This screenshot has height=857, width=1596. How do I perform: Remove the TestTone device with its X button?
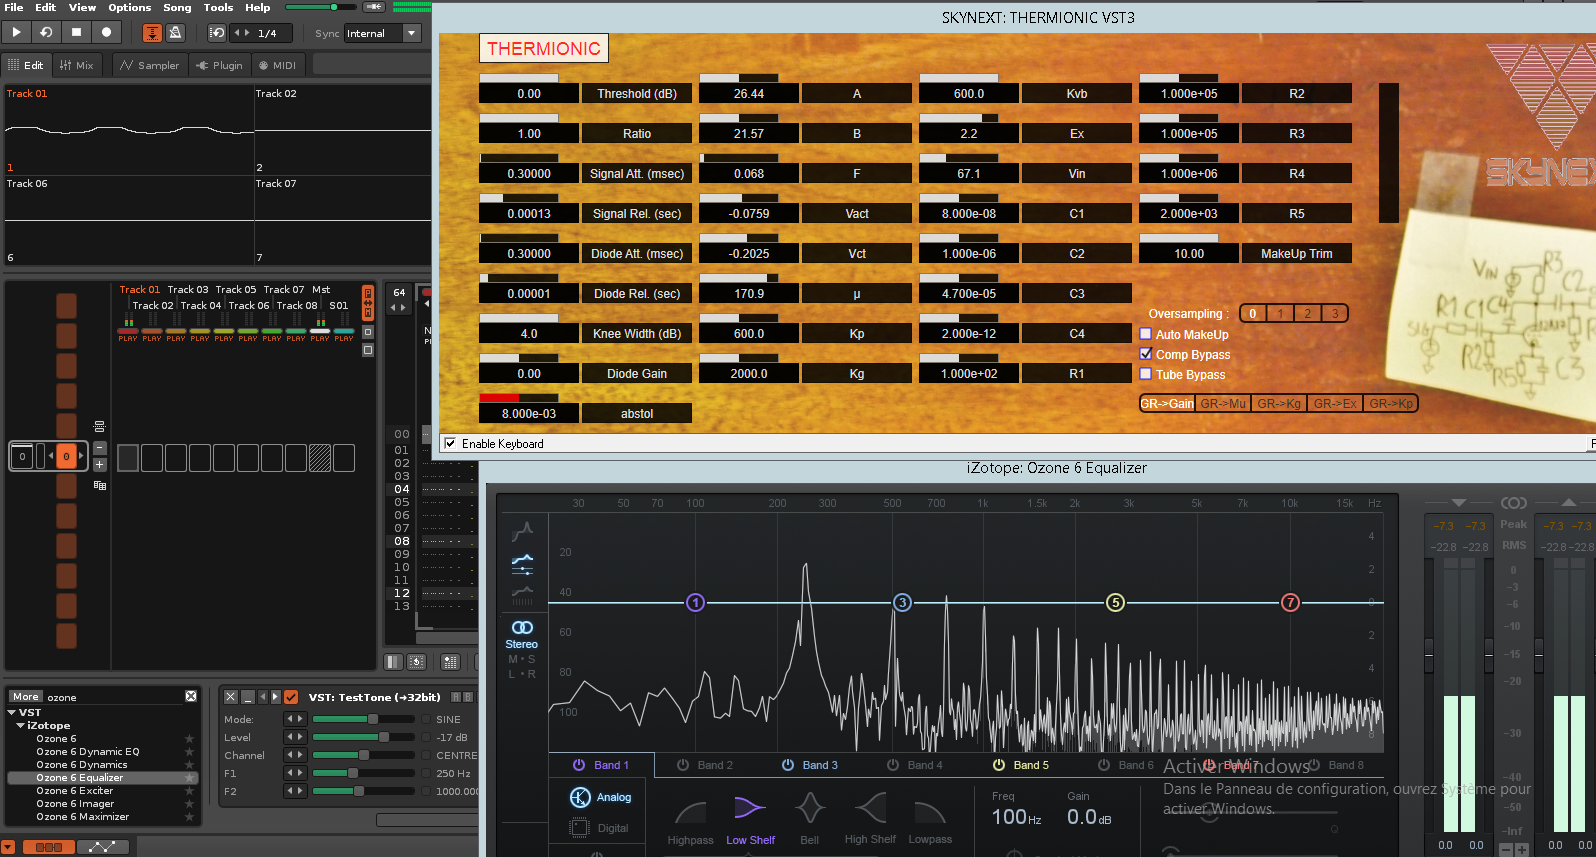click(x=231, y=697)
